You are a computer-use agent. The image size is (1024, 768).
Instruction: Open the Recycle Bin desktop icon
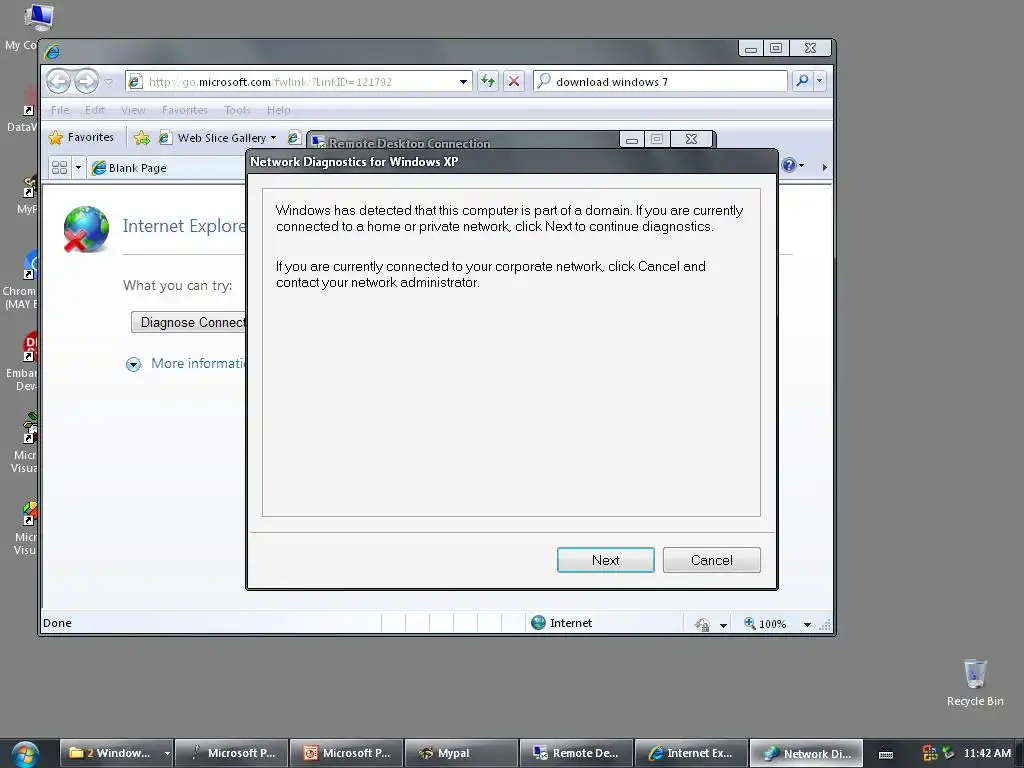coord(975,682)
